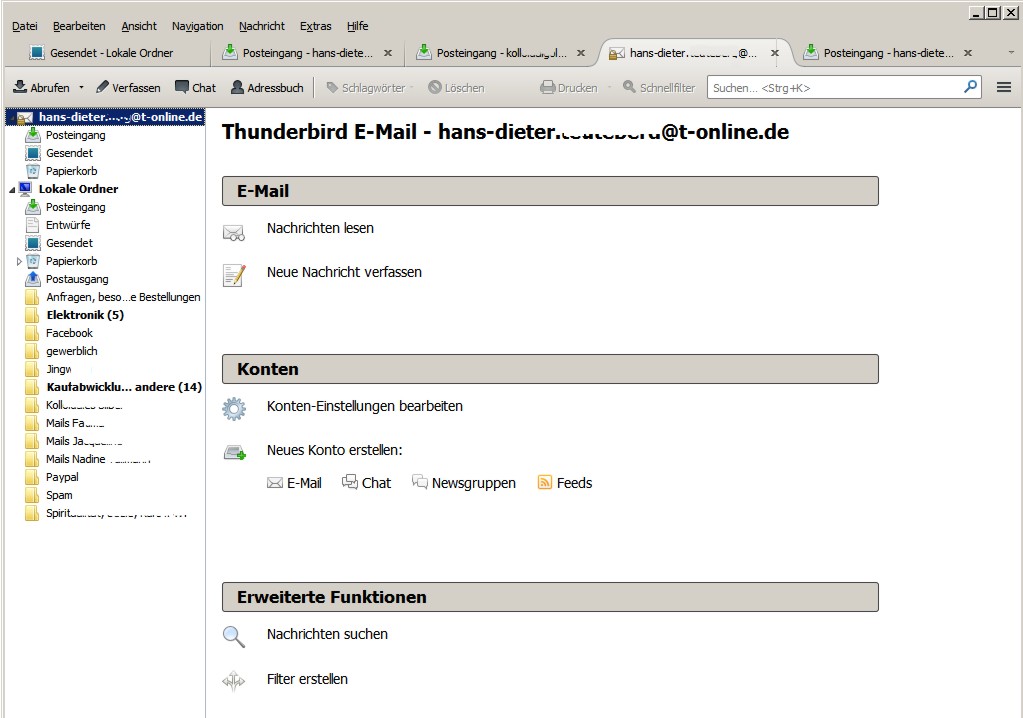The image size is (1023, 718).
Task: Click Nachrichten lesen link
Action: (x=320, y=228)
